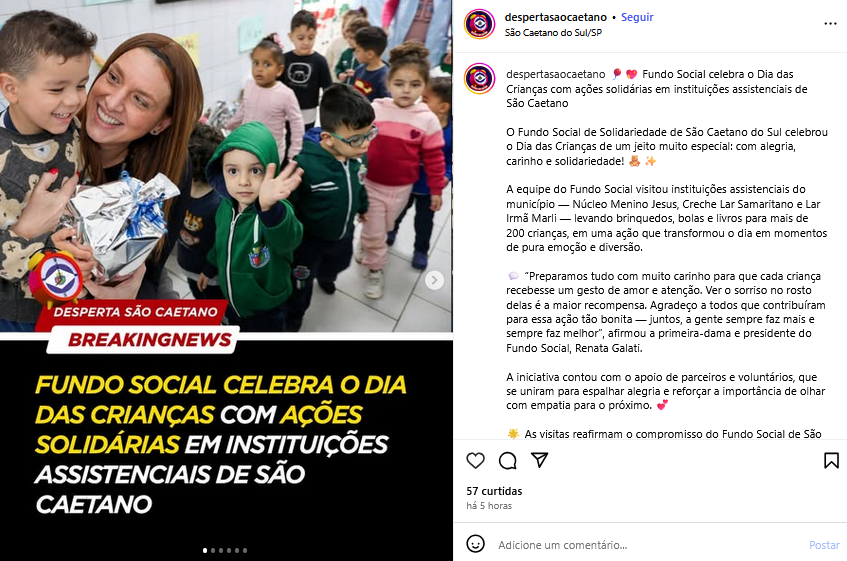The width and height of the screenshot is (847, 561).
Task: Jump to last carousel dot
Action: [245, 551]
